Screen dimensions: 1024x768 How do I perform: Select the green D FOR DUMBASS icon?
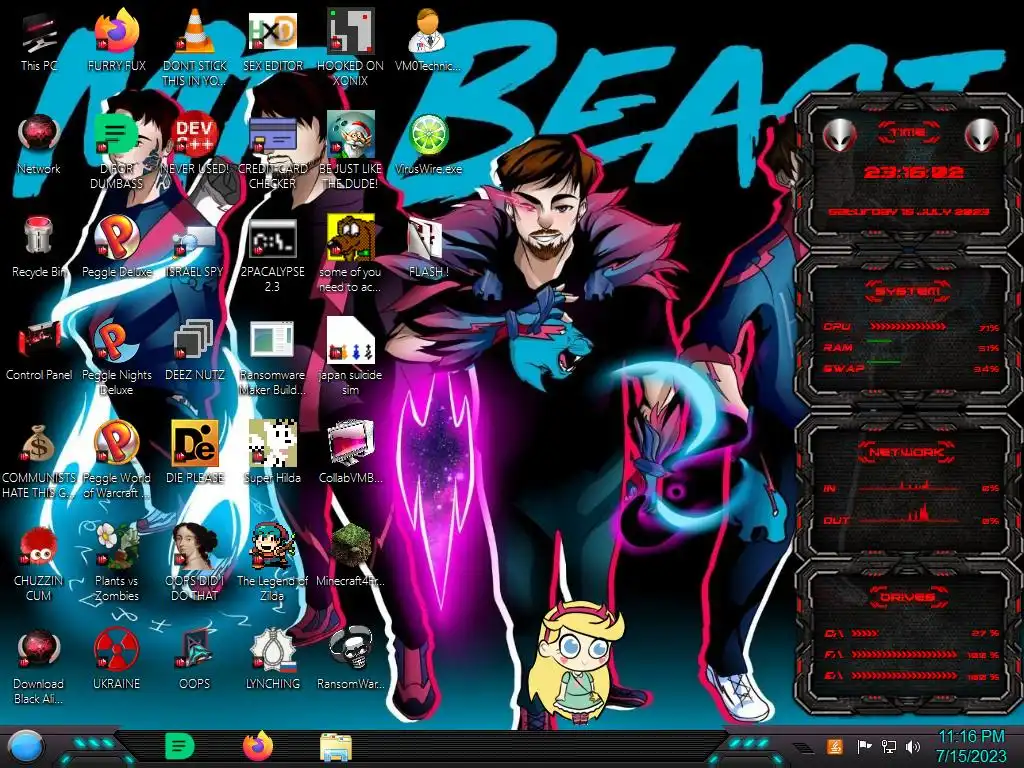point(116,149)
